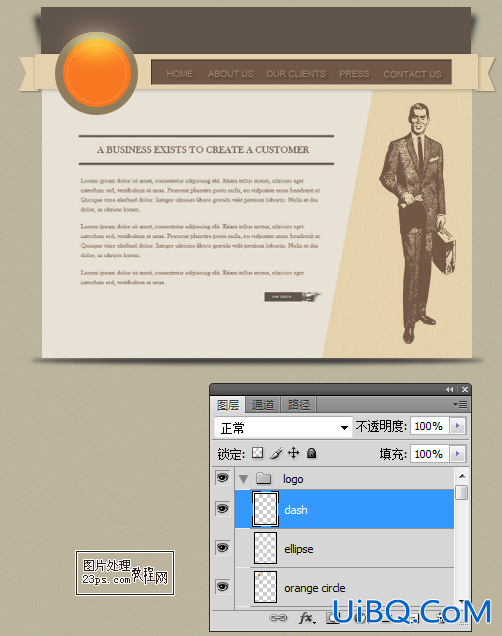Click the CONTACT US navigation link
502x636 pixels.
tap(412, 74)
